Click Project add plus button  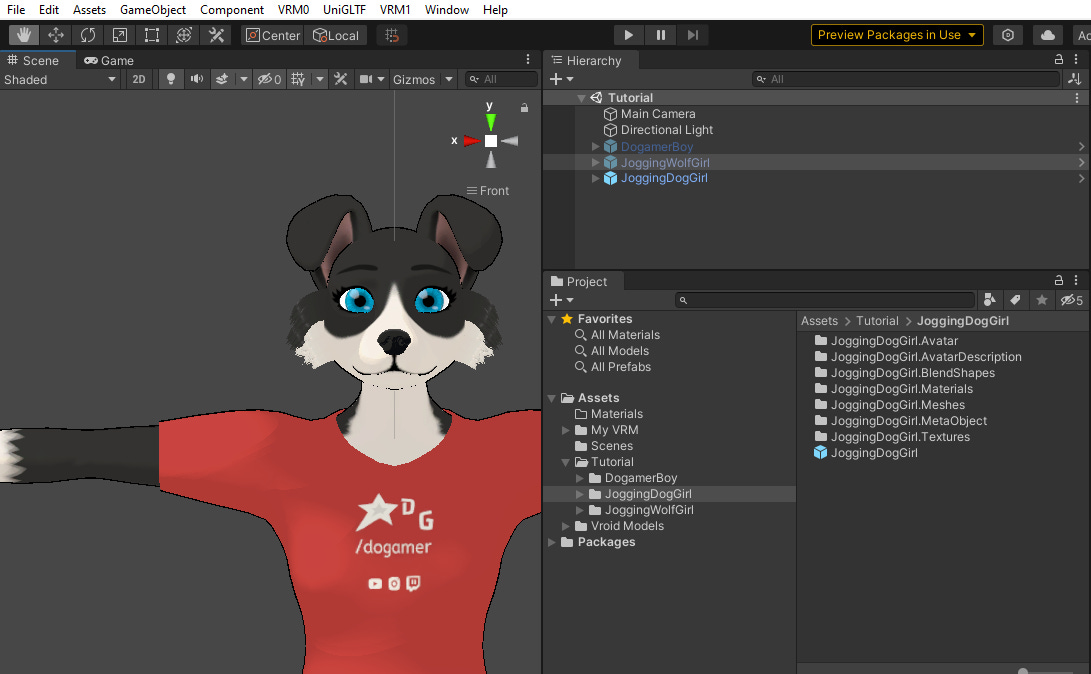(555, 300)
